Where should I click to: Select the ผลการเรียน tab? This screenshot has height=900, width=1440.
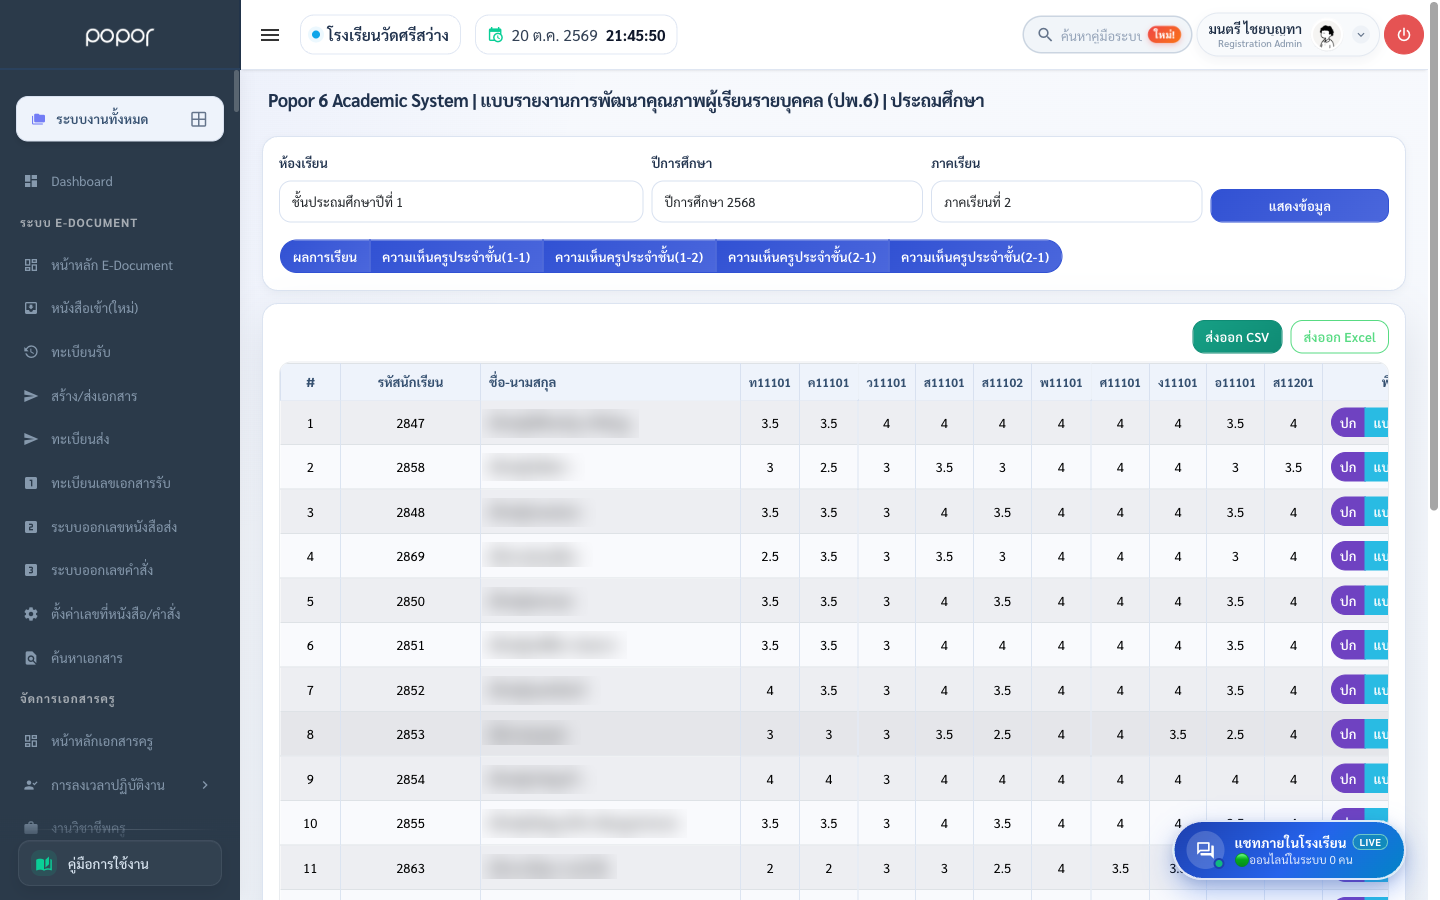click(x=325, y=257)
